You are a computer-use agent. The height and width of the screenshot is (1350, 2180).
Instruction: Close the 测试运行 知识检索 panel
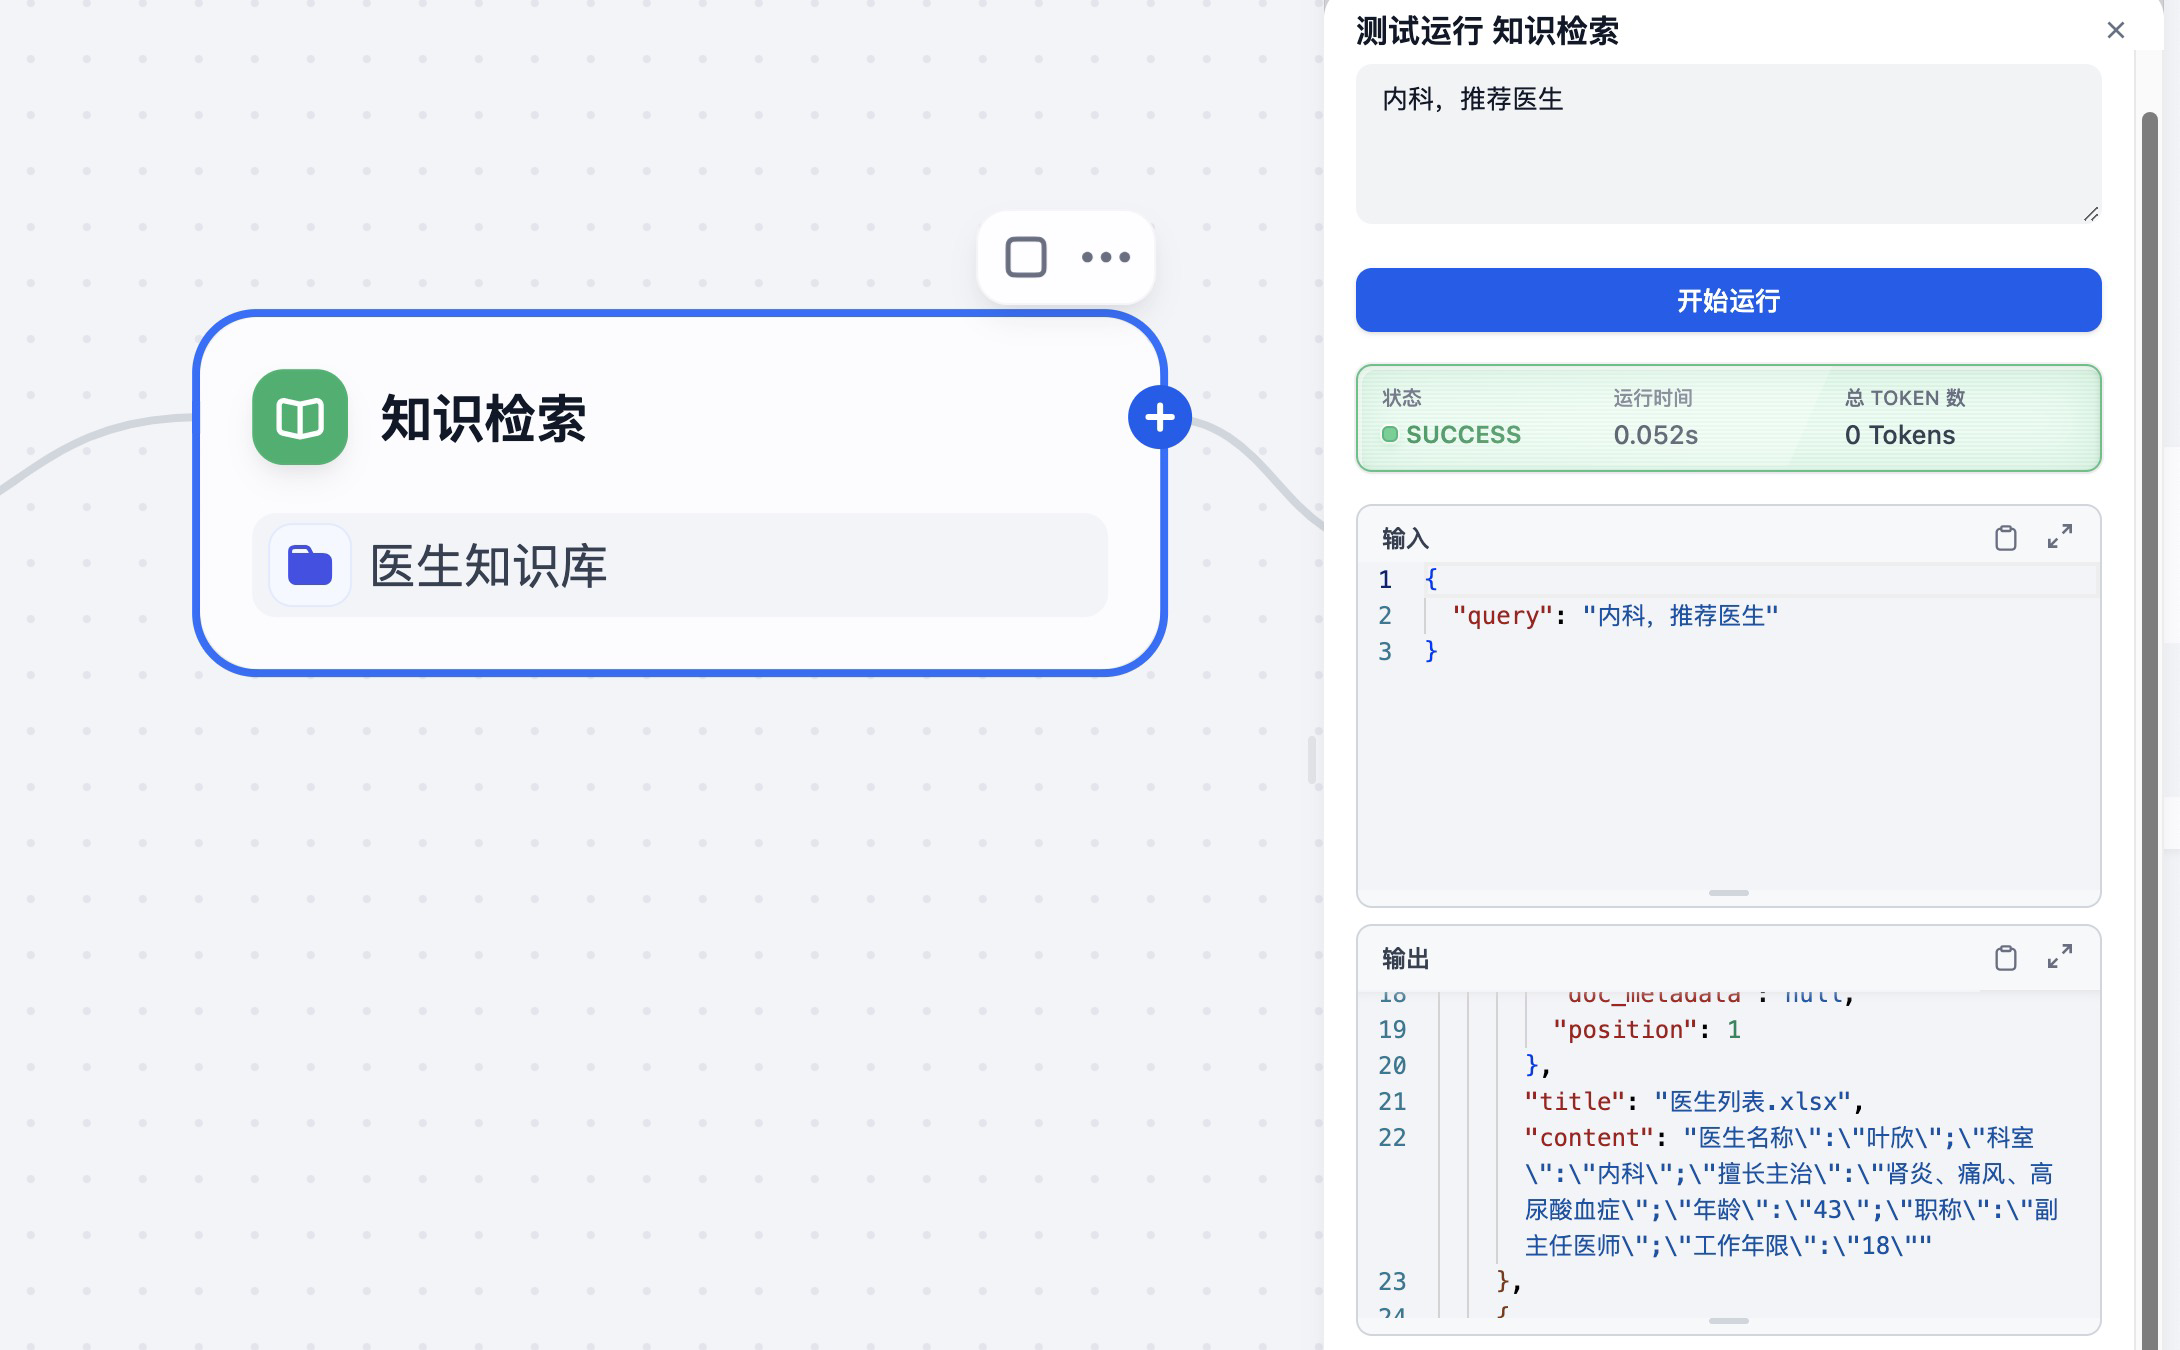2115,30
